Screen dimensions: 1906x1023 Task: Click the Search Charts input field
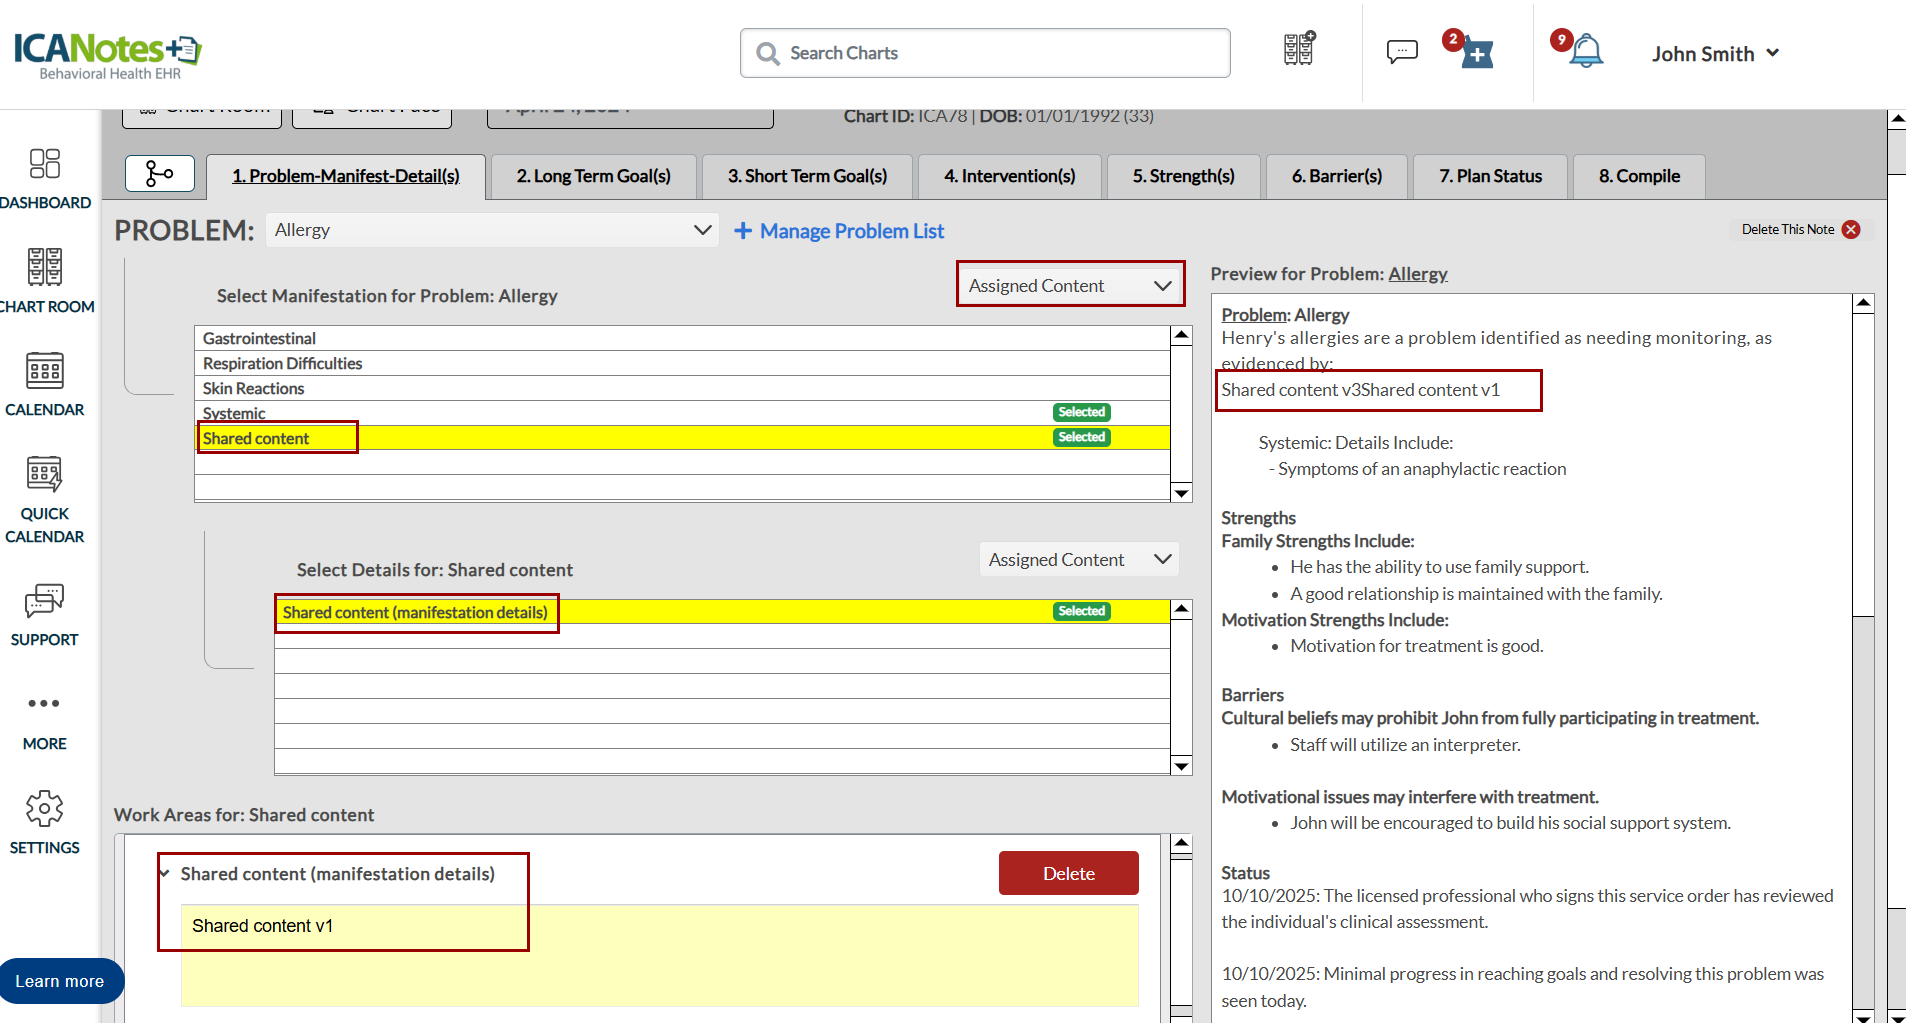pyautogui.click(x=985, y=53)
